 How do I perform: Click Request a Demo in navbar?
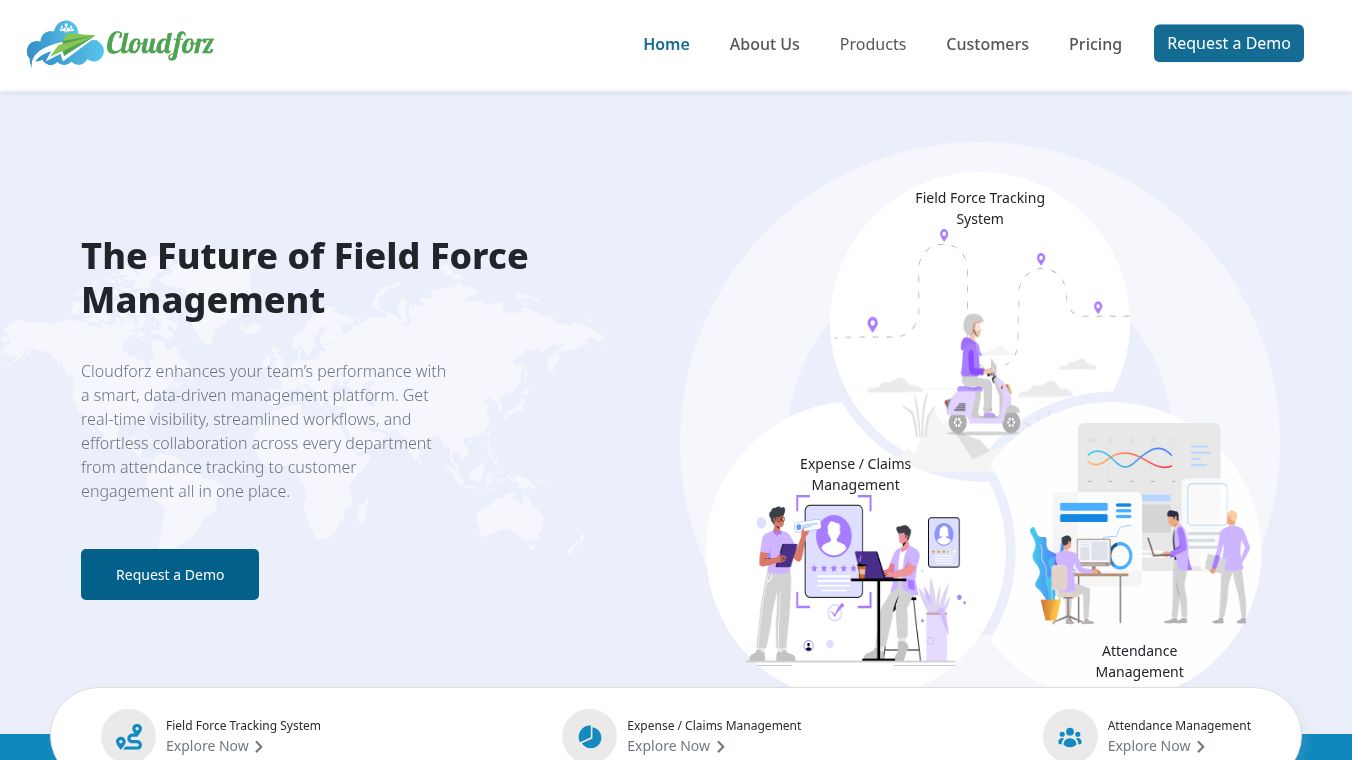pyautogui.click(x=1229, y=43)
